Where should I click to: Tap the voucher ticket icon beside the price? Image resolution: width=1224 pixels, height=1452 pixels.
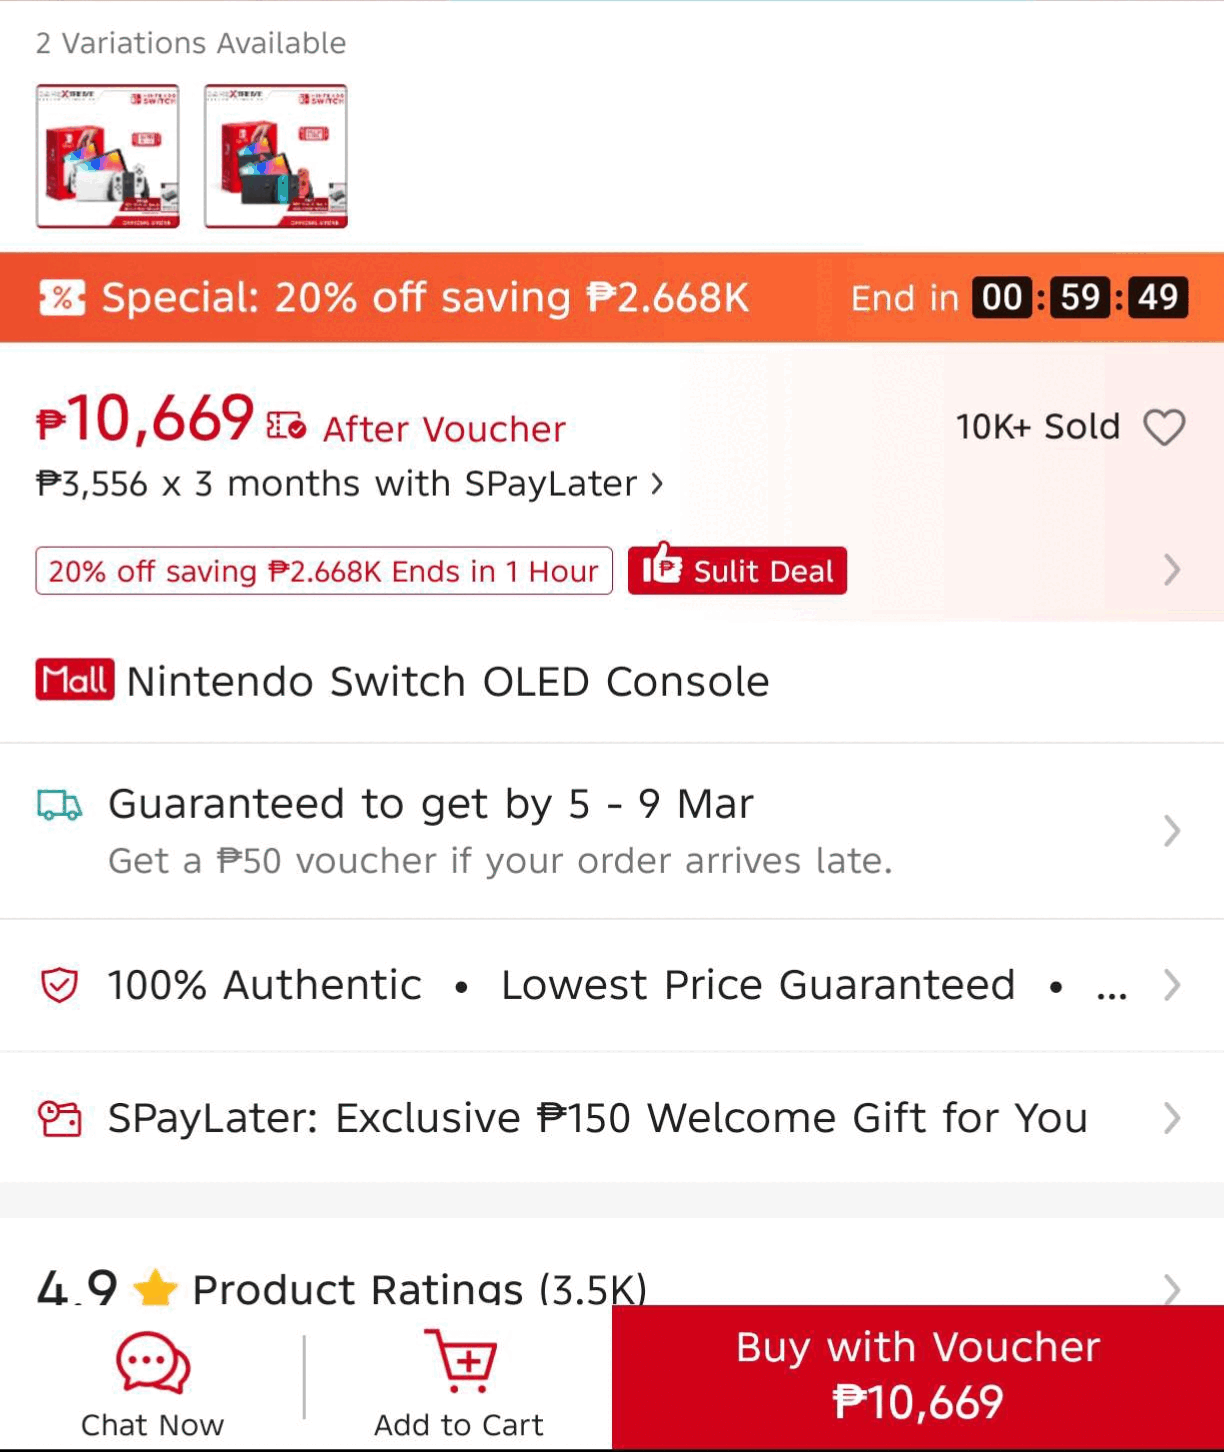[286, 427]
